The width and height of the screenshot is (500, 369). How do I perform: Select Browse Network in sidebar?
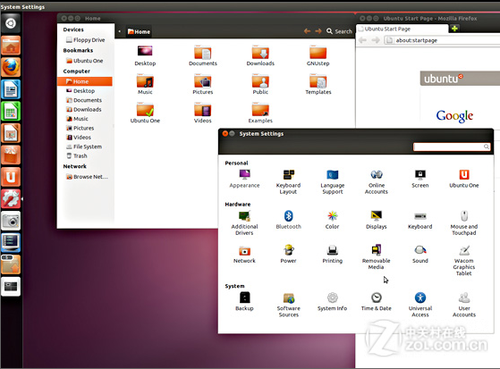pyautogui.click(x=86, y=177)
